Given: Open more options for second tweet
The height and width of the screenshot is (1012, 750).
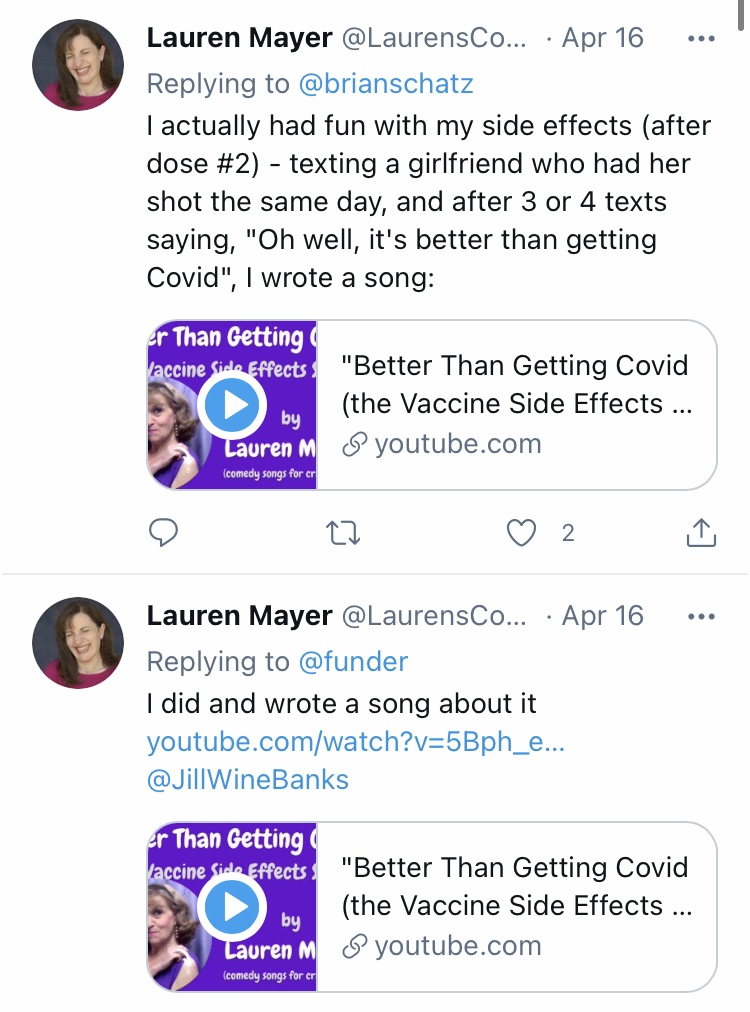Looking at the screenshot, I should [x=701, y=616].
